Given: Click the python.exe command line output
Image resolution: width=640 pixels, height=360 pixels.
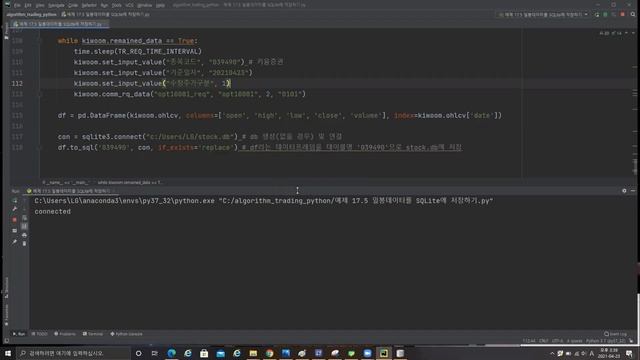Looking at the screenshot, I should point(264,201).
